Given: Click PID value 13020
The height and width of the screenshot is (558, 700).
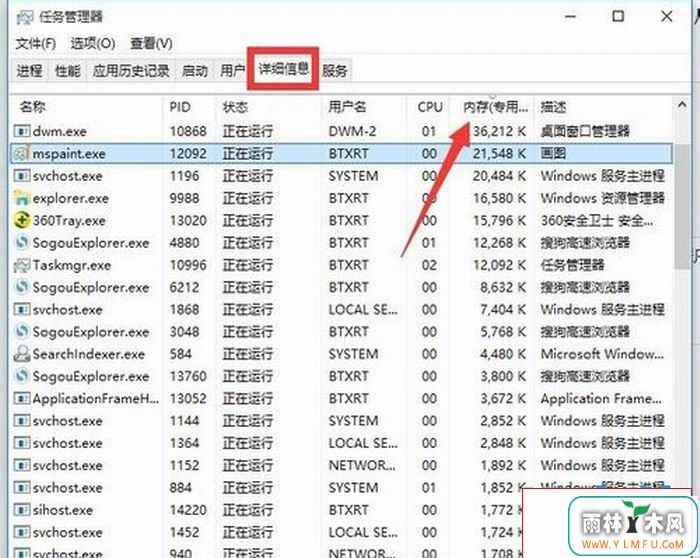Looking at the screenshot, I should point(188,221).
